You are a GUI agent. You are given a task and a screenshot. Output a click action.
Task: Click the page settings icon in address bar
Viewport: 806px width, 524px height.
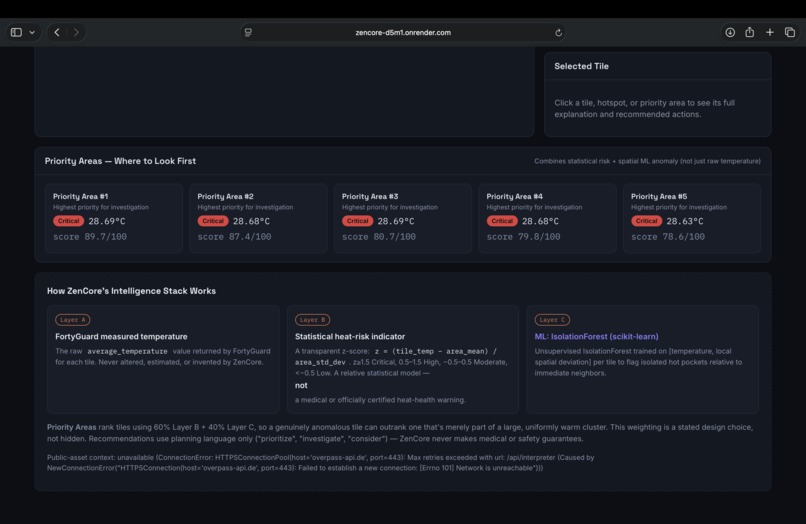pos(248,32)
